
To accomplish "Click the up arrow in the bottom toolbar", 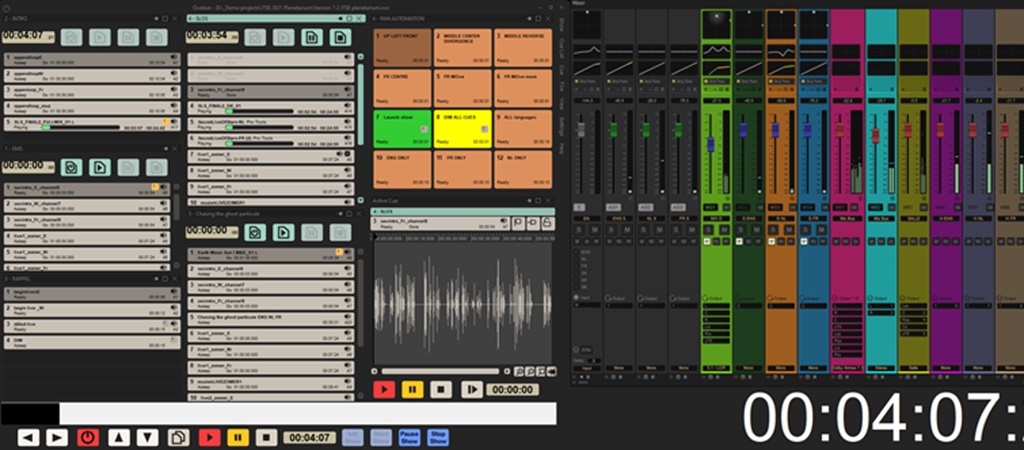I will click(x=118, y=437).
